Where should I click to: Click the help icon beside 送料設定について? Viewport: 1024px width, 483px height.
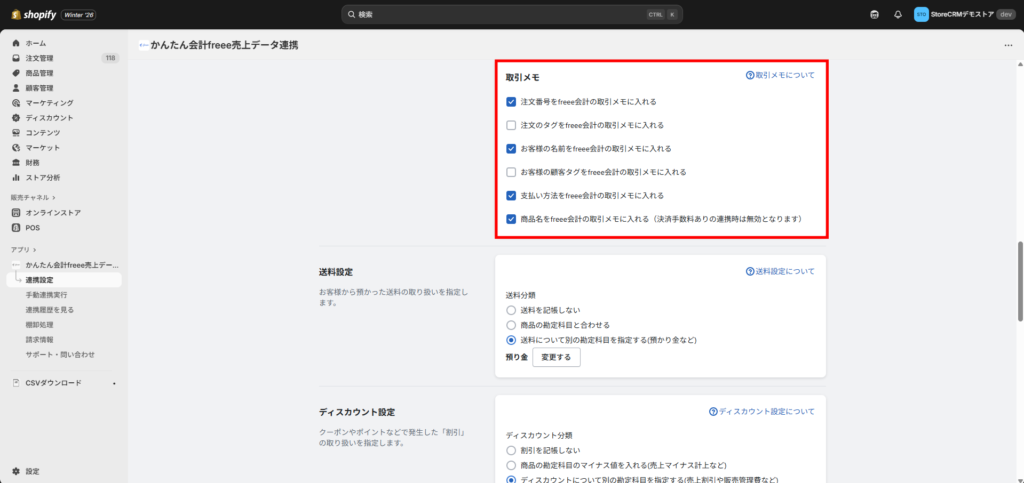[x=750, y=272]
